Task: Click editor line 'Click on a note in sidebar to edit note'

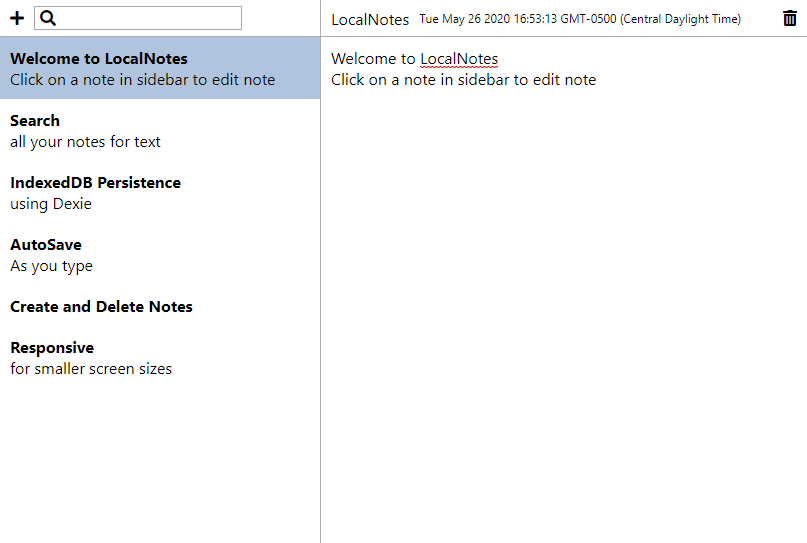Action: (463, 80)
